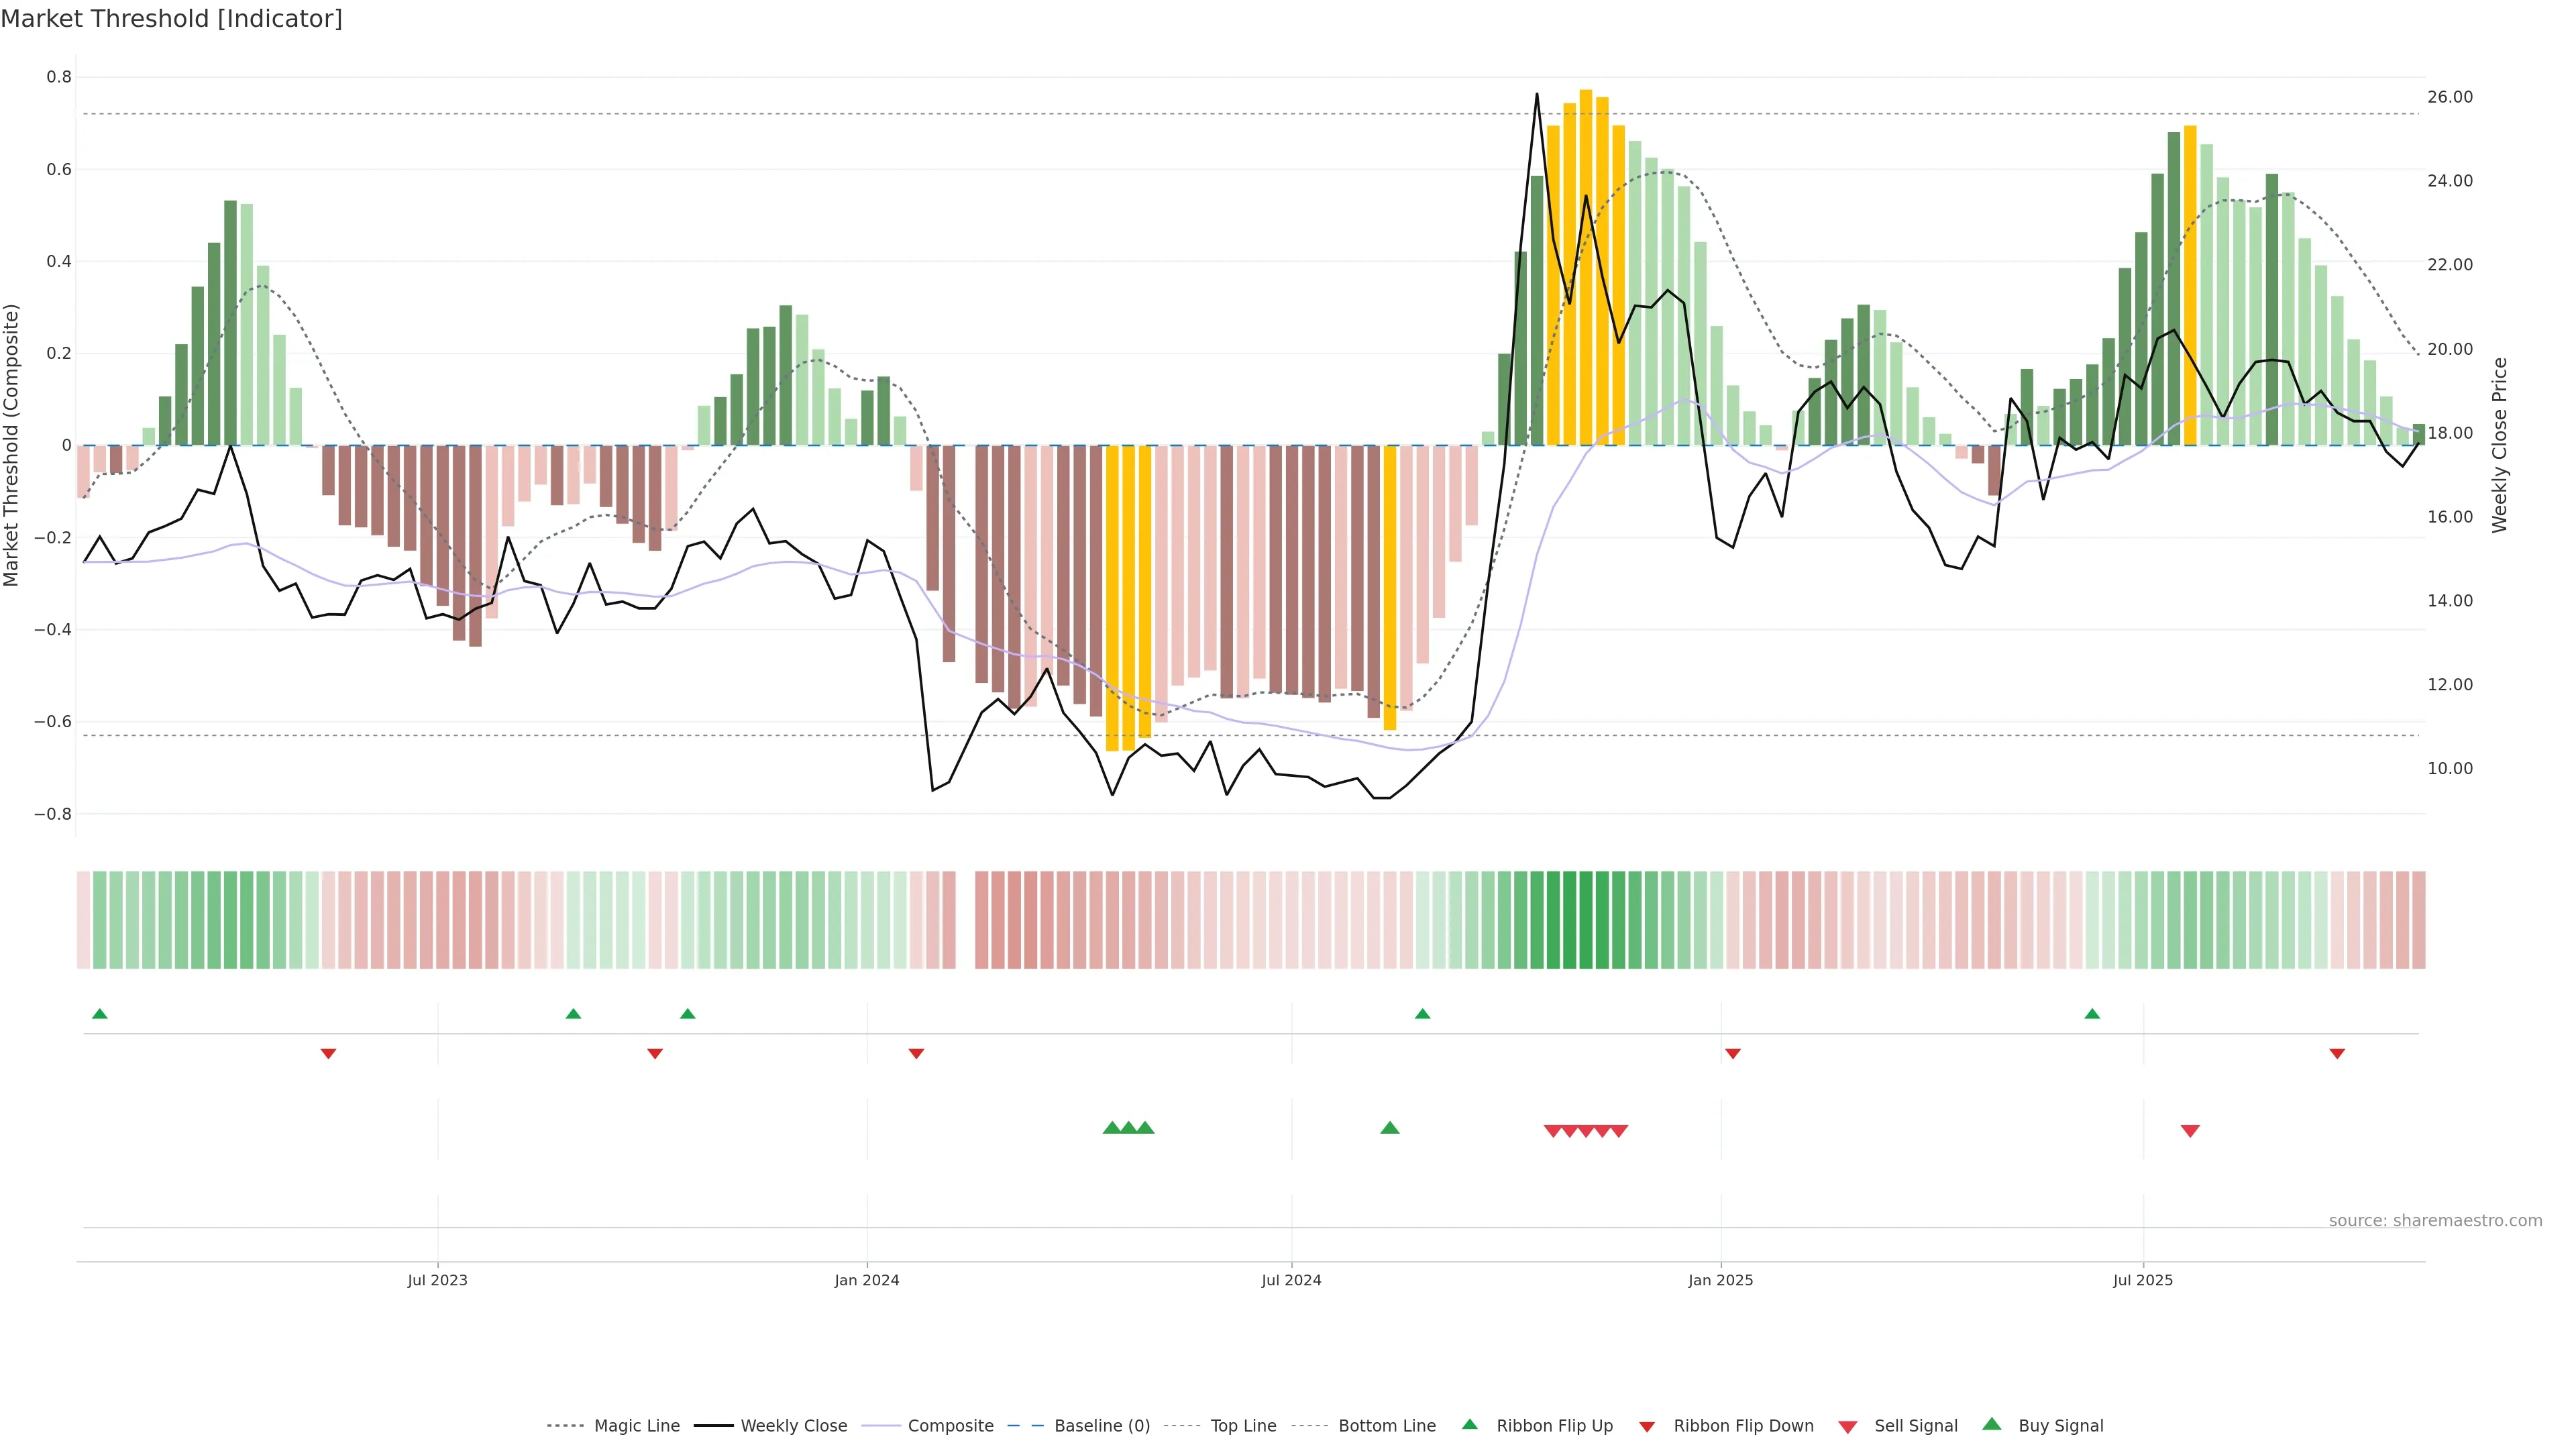Click the Jan 2024 x-axis label

pyautogui.click(x=867, y=1281)
